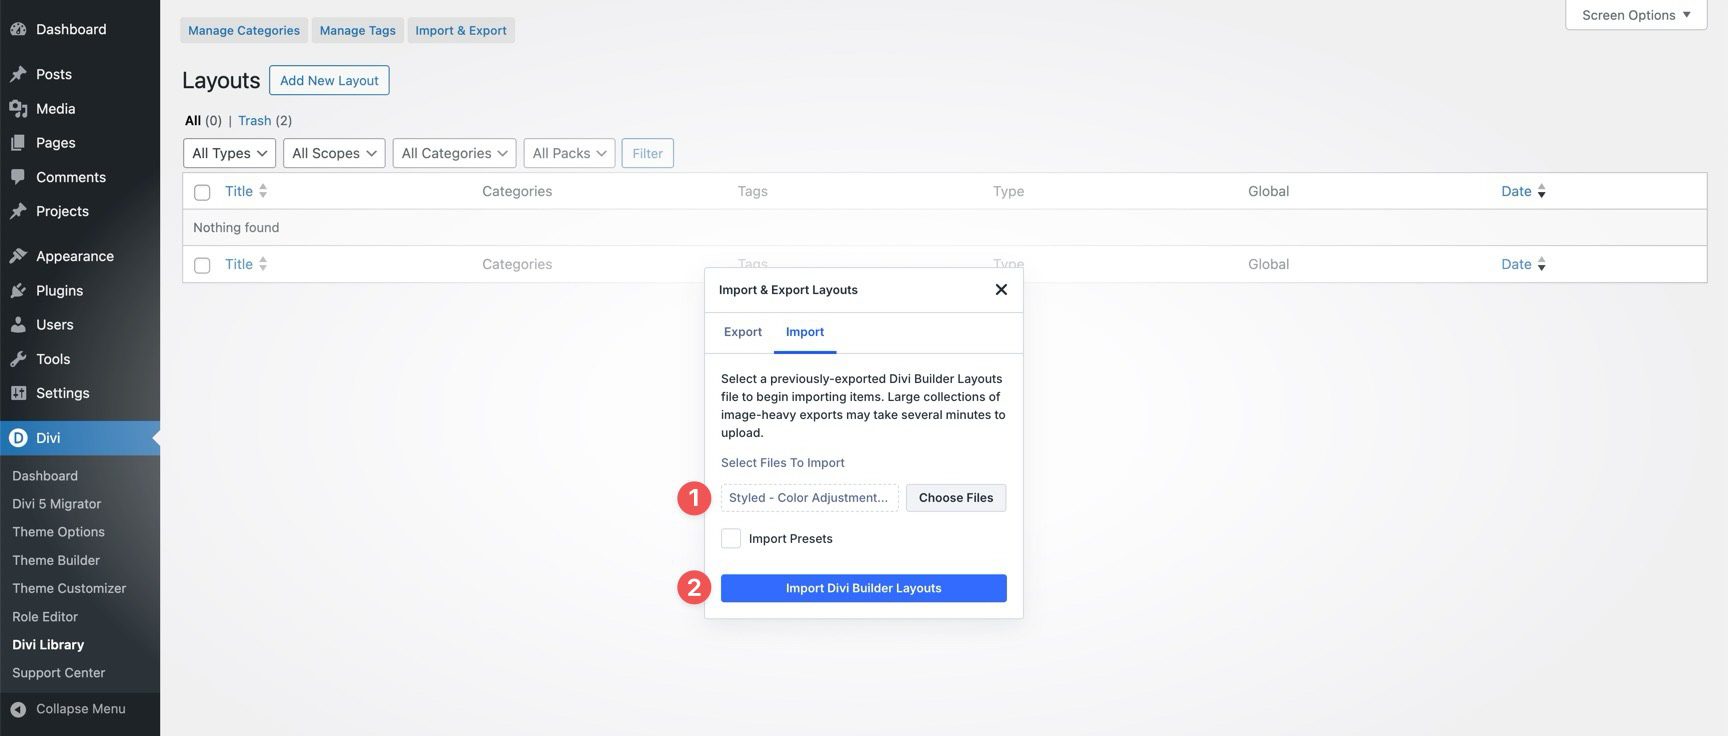Click the Comments bubble icon
1728x736 pixels.
click(x=18, y=177)
